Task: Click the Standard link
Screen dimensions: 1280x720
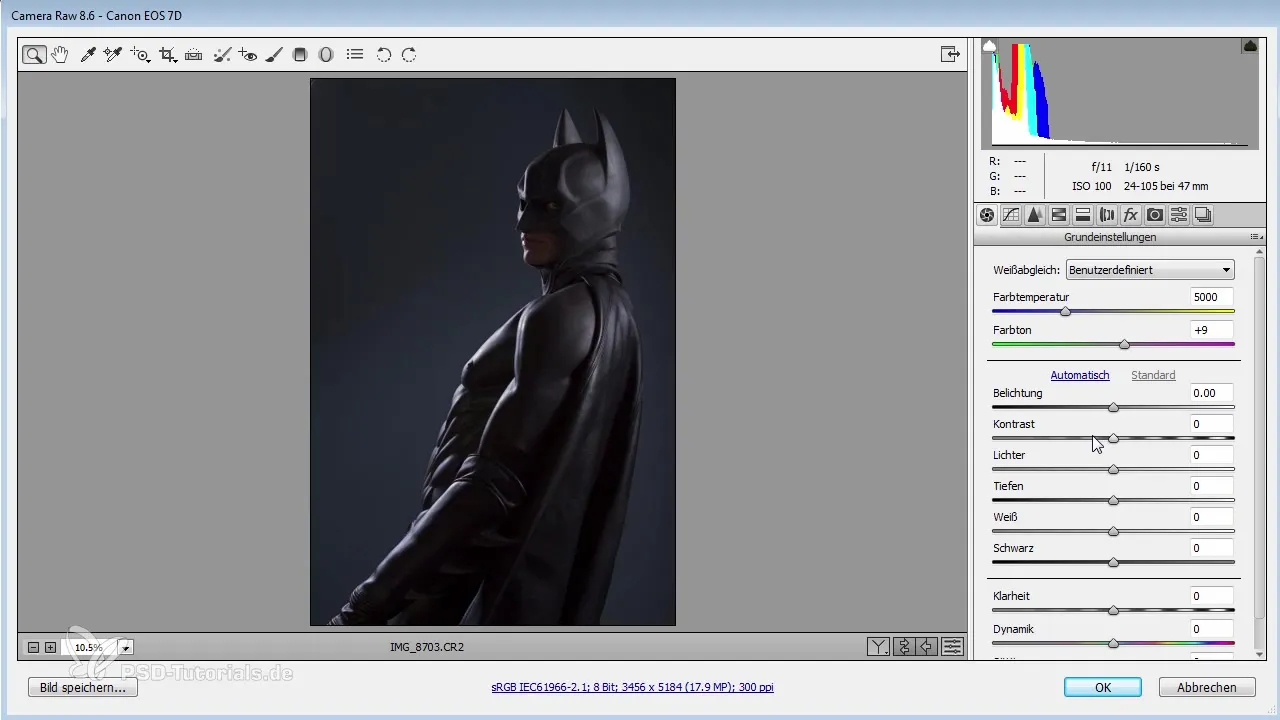Action: pyautogui.click(x=1153, y=375)
